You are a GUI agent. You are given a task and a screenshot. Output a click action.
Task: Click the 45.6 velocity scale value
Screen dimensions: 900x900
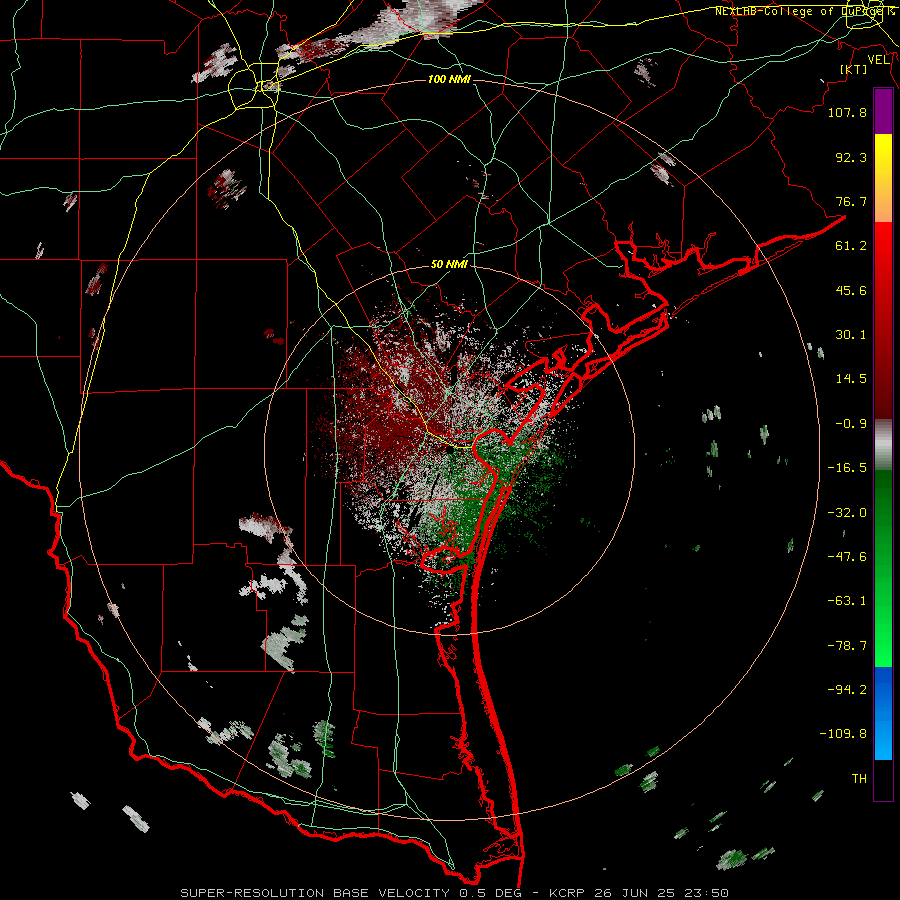(x=851, y=290)
